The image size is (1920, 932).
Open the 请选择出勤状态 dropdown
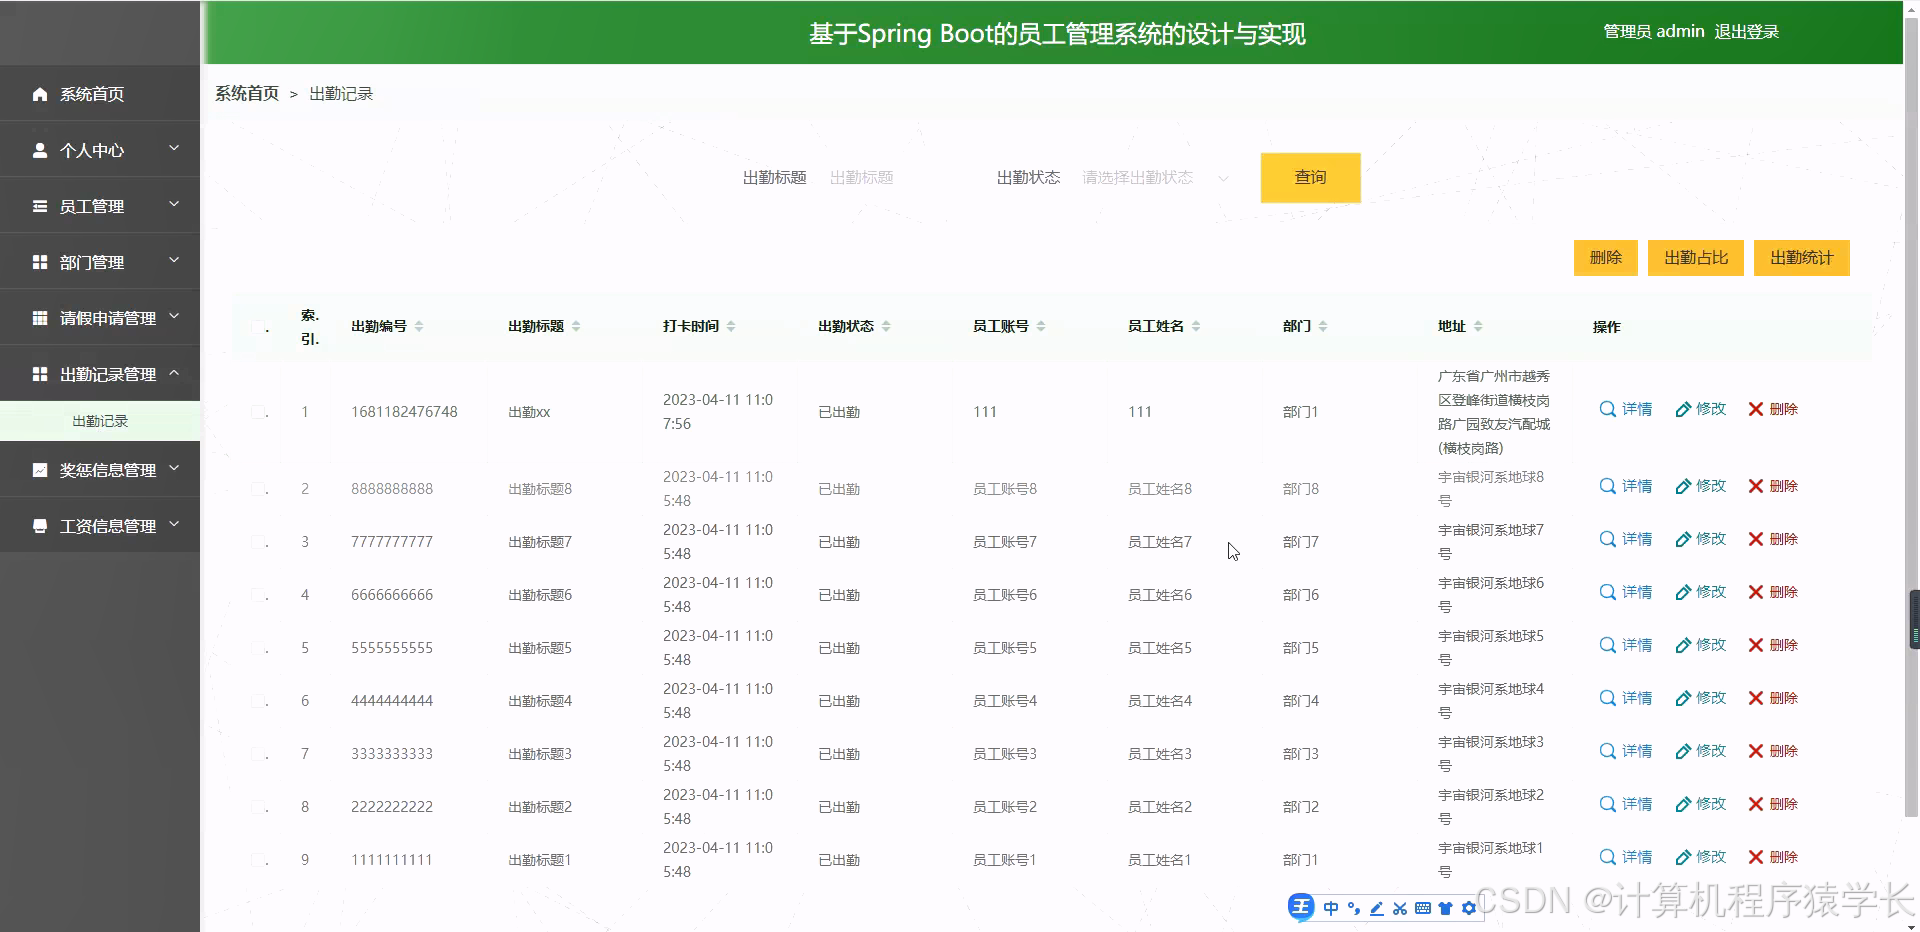pyautogui.click(x=1152, y=177)
